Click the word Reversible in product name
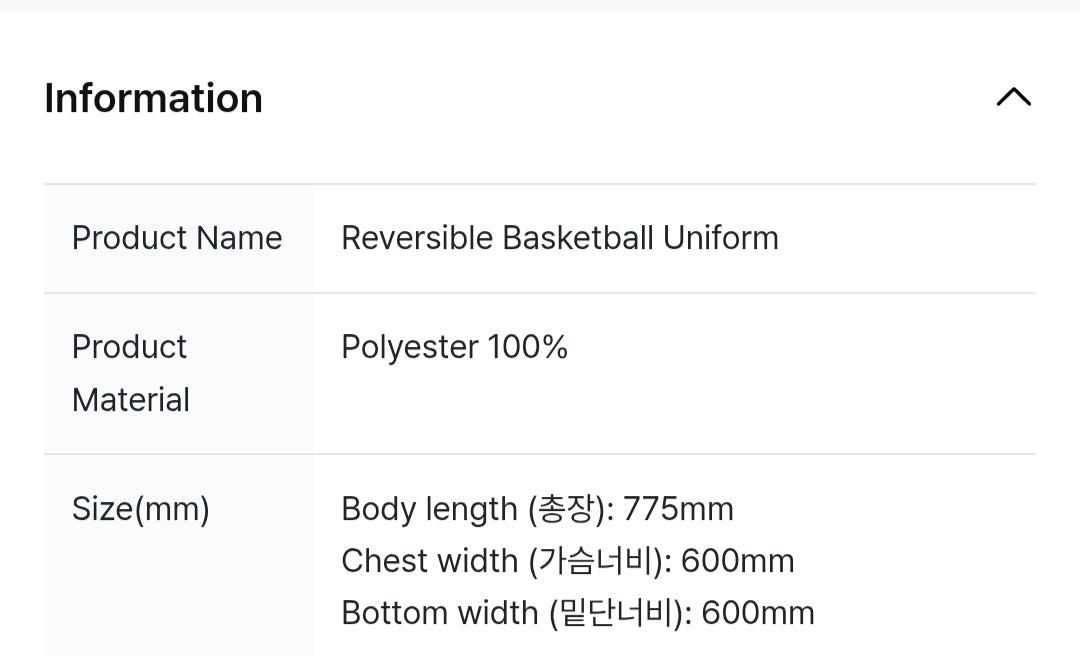 pos(417,238)
